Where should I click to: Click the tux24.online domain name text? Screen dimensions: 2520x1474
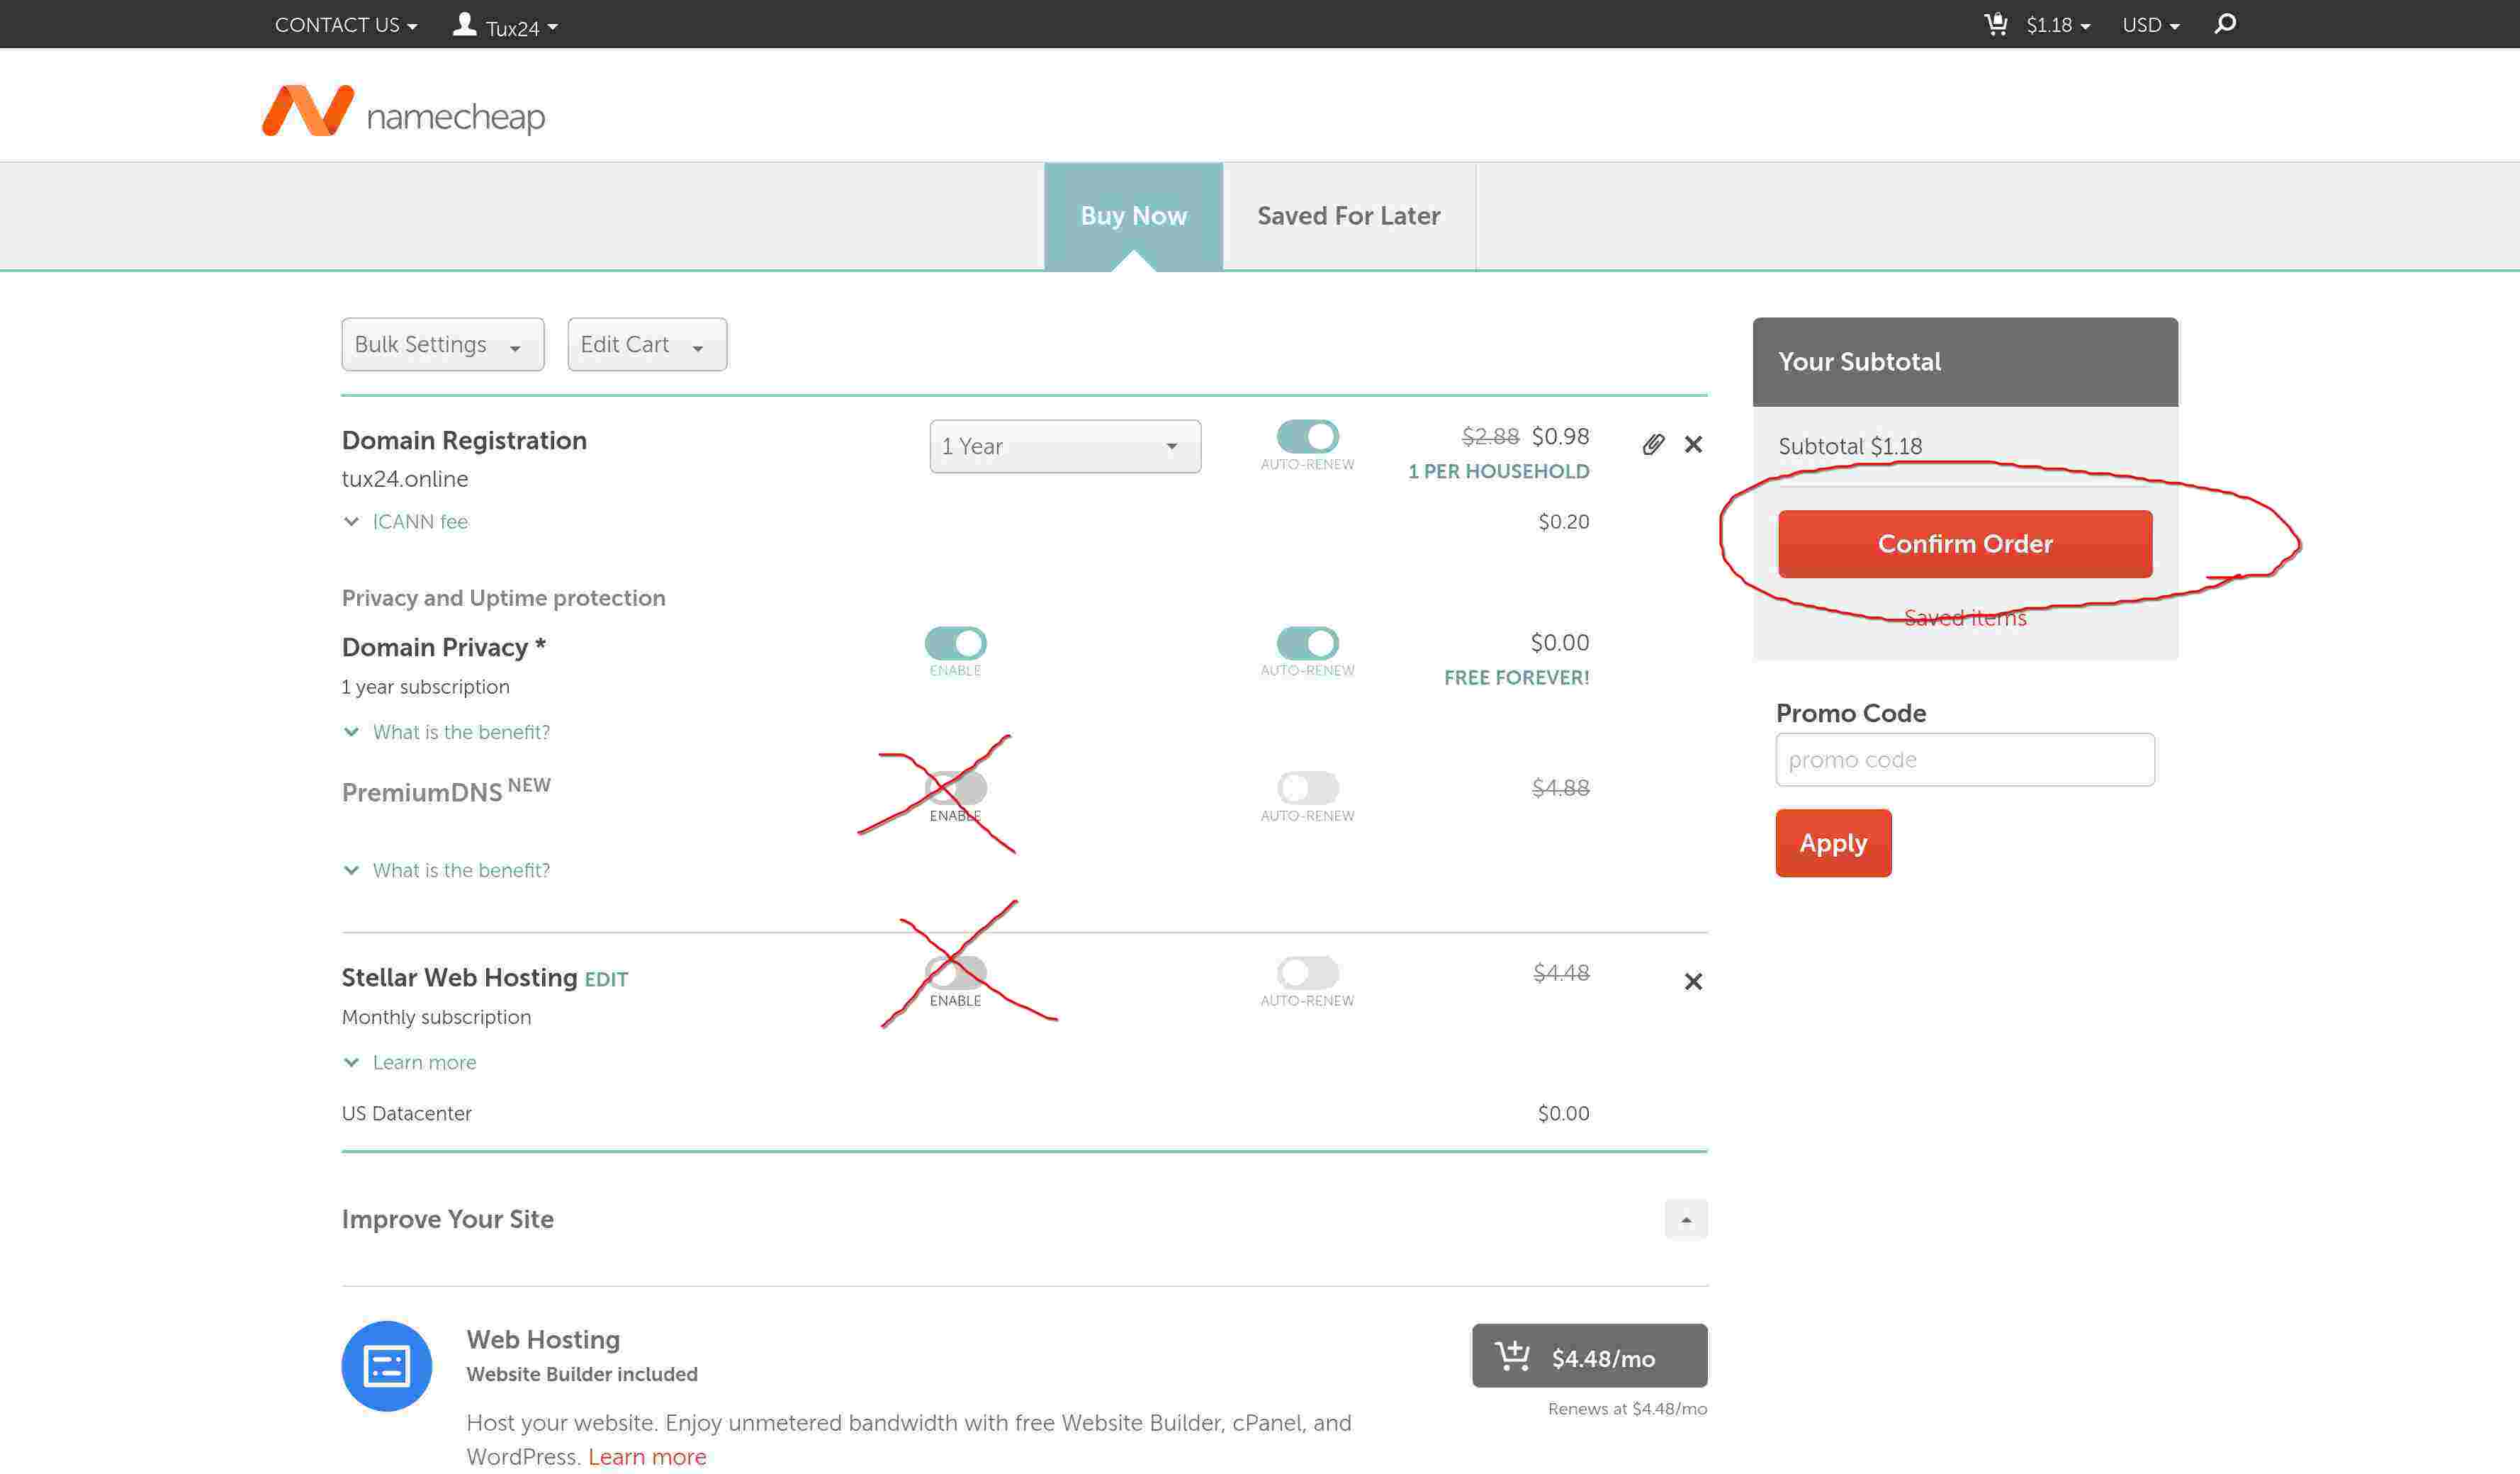click(405, 479)
